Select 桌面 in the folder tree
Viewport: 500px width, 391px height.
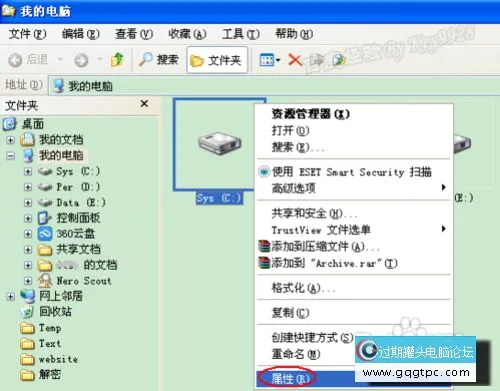tap(33, 124)
